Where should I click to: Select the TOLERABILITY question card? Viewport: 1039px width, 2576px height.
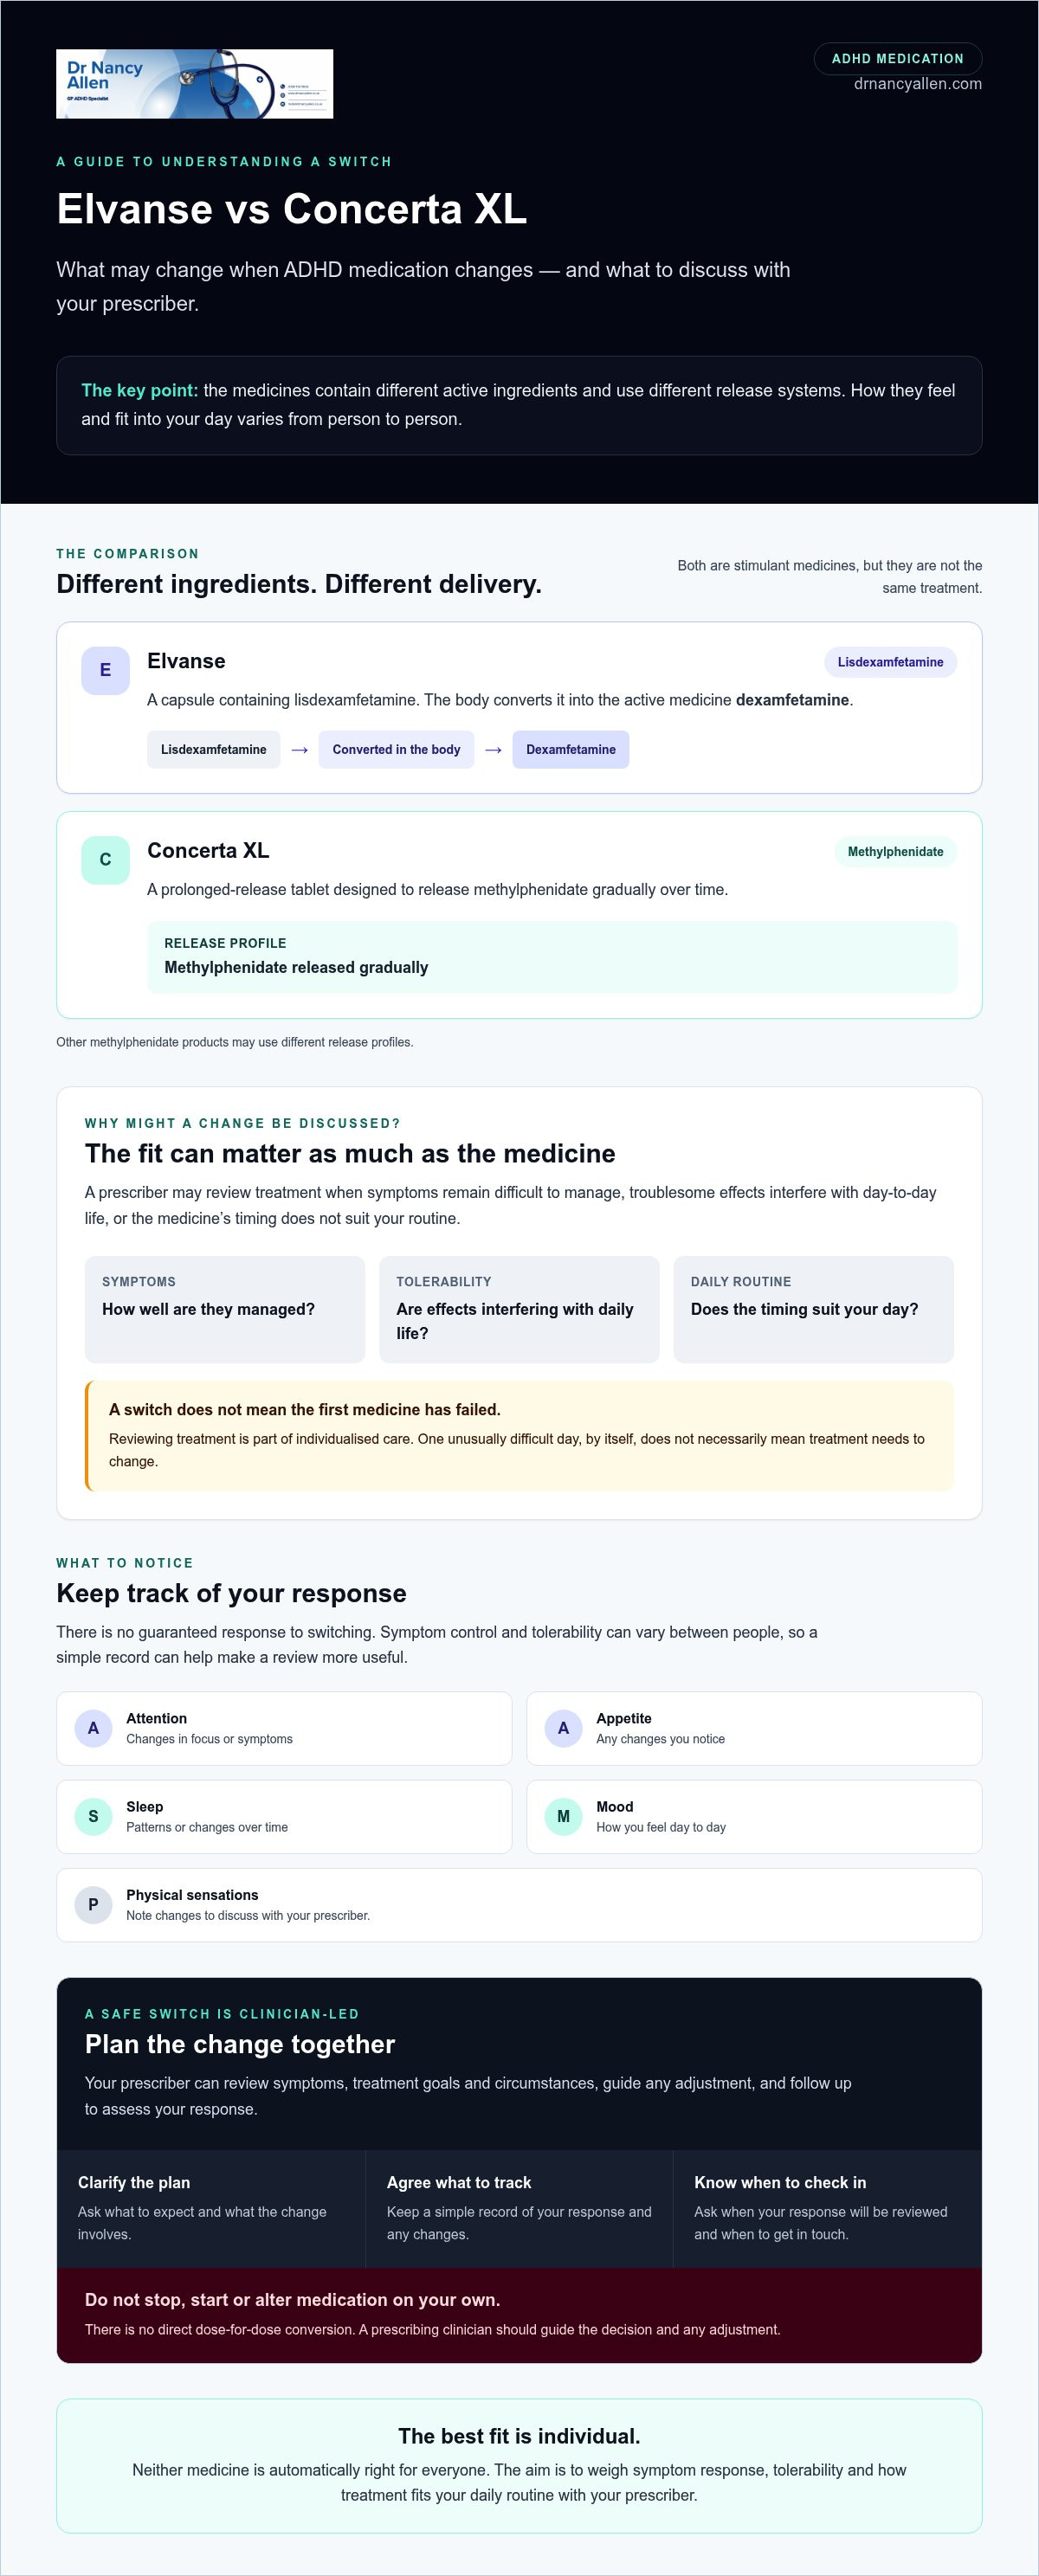pyautogui.click(x=519, y=1309)
